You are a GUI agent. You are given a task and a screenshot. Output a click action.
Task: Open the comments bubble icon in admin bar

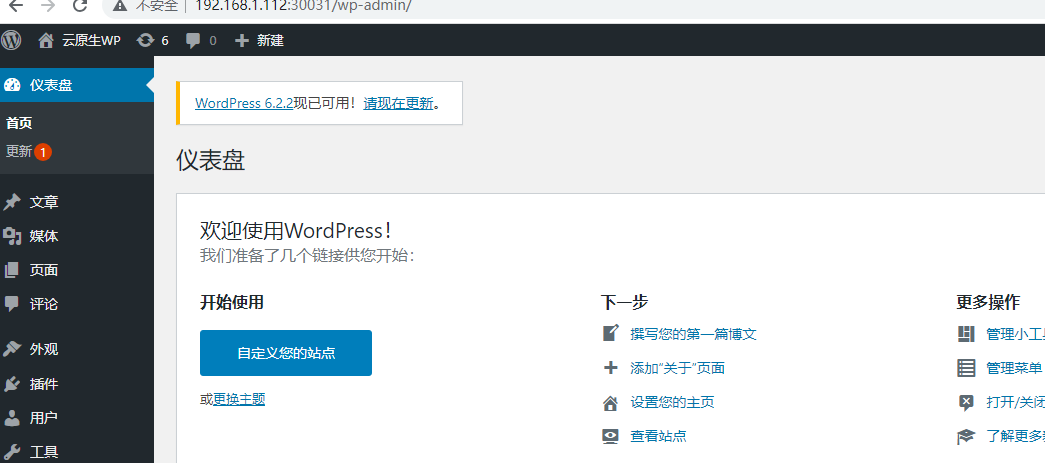pos(193,41)
